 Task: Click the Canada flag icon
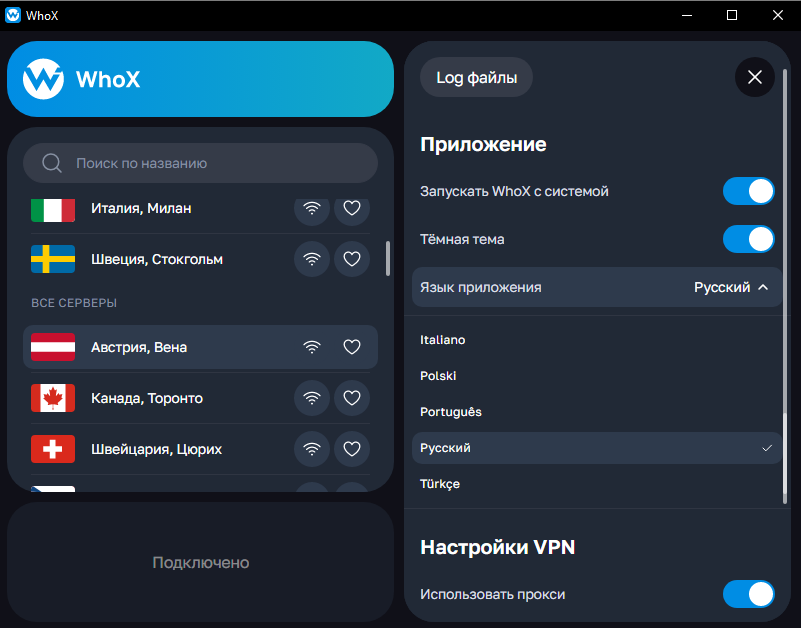point(53,398)
